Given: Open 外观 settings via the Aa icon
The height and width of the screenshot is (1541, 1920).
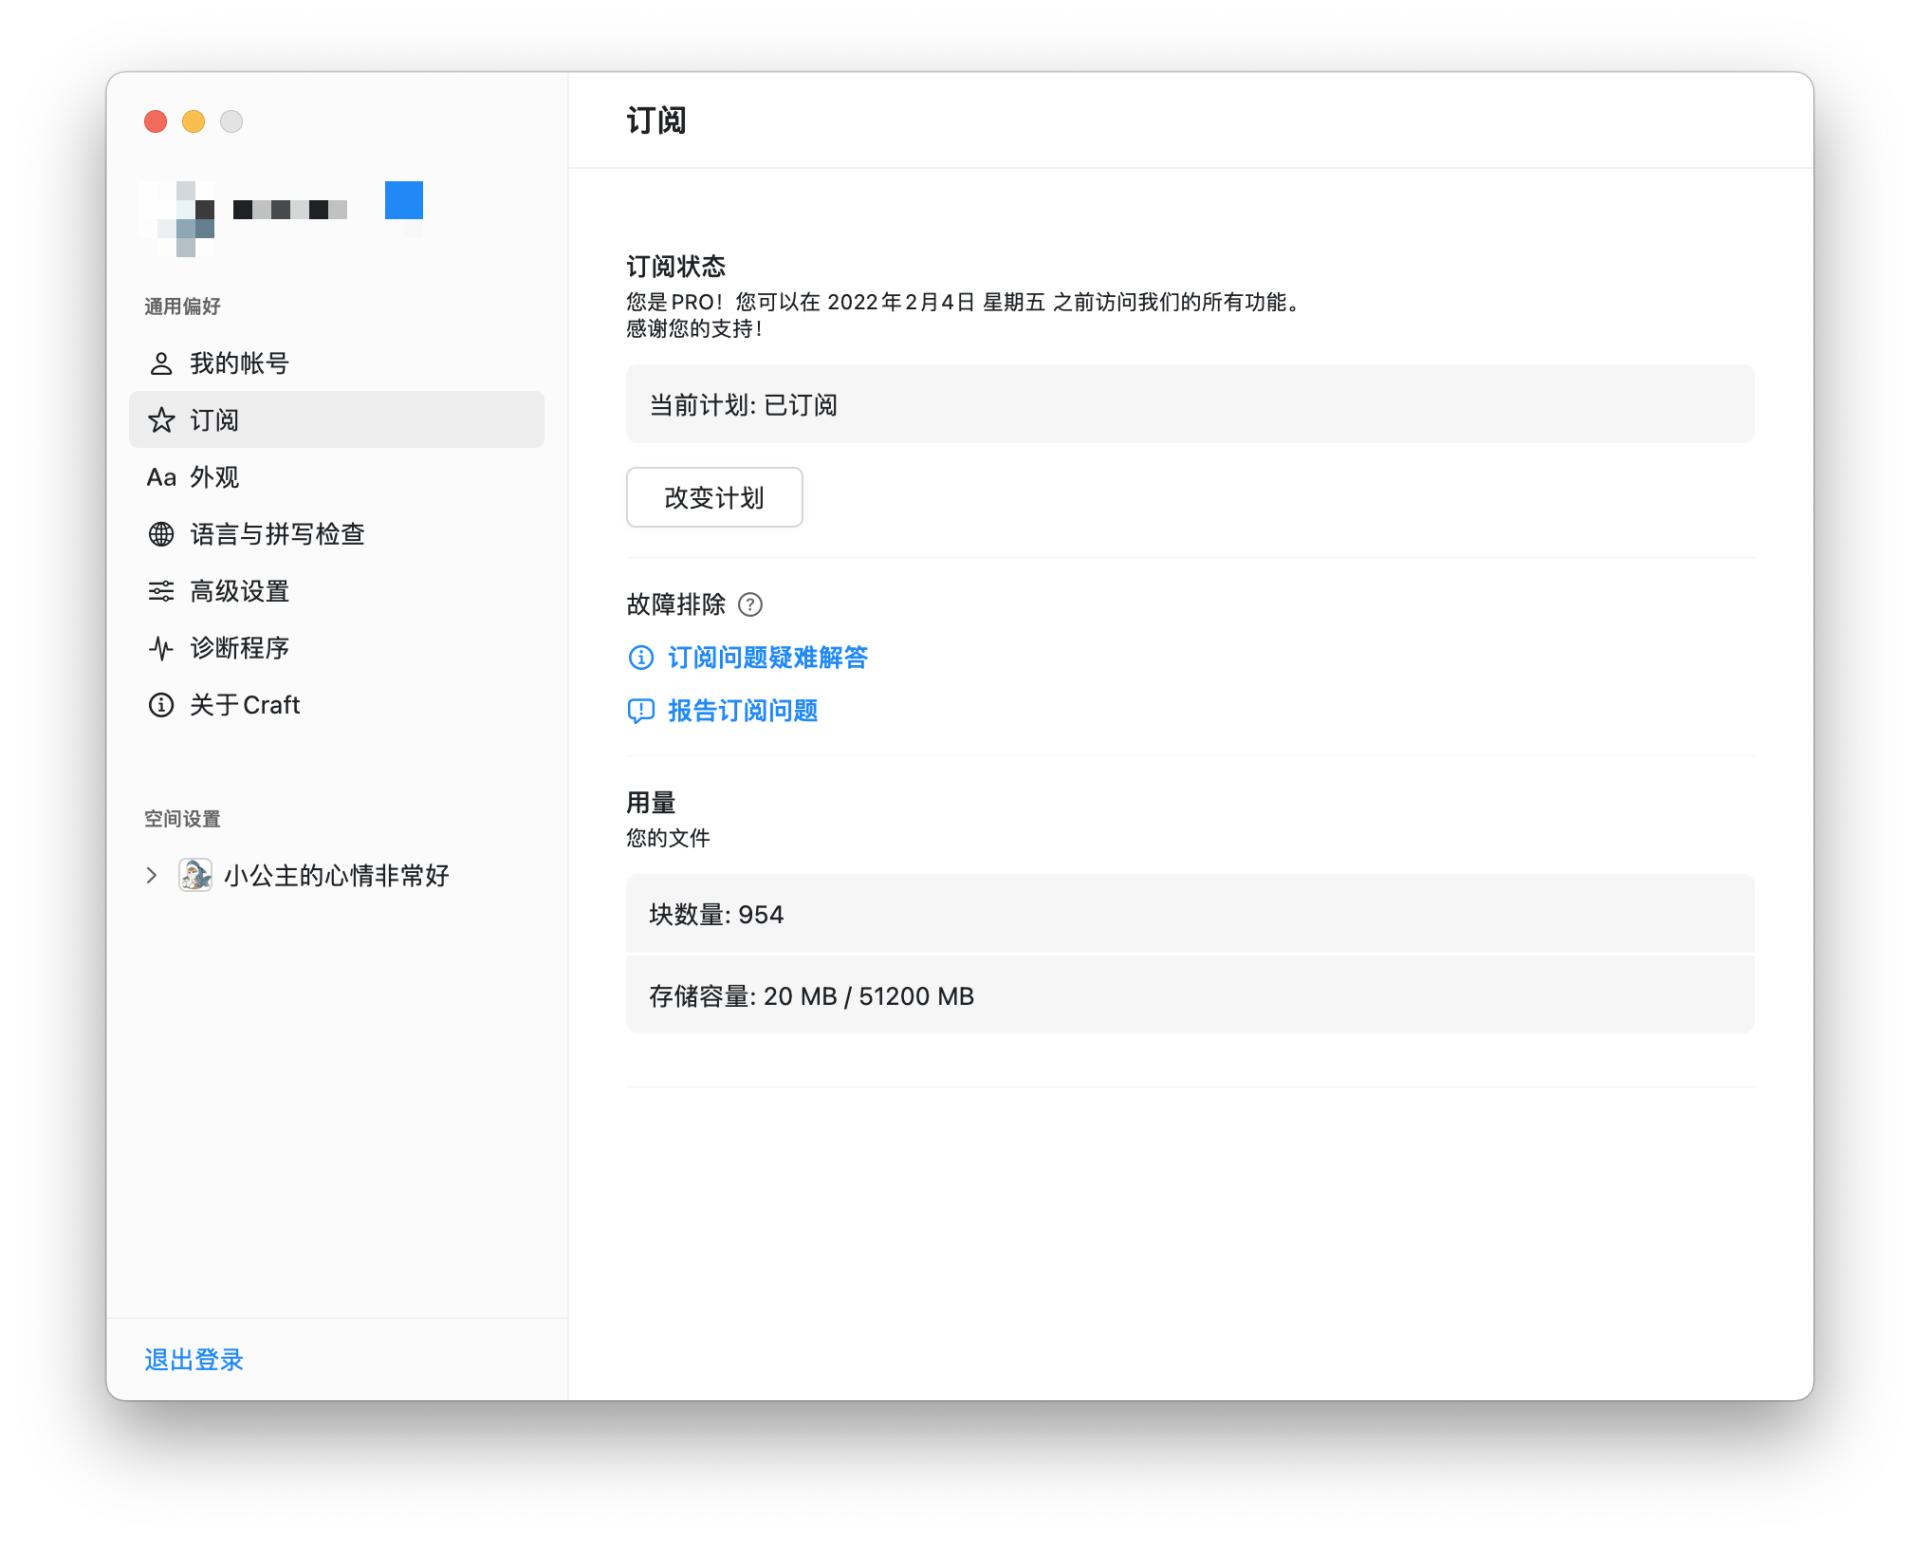Looking at the screenshot, I should (161, 477).
